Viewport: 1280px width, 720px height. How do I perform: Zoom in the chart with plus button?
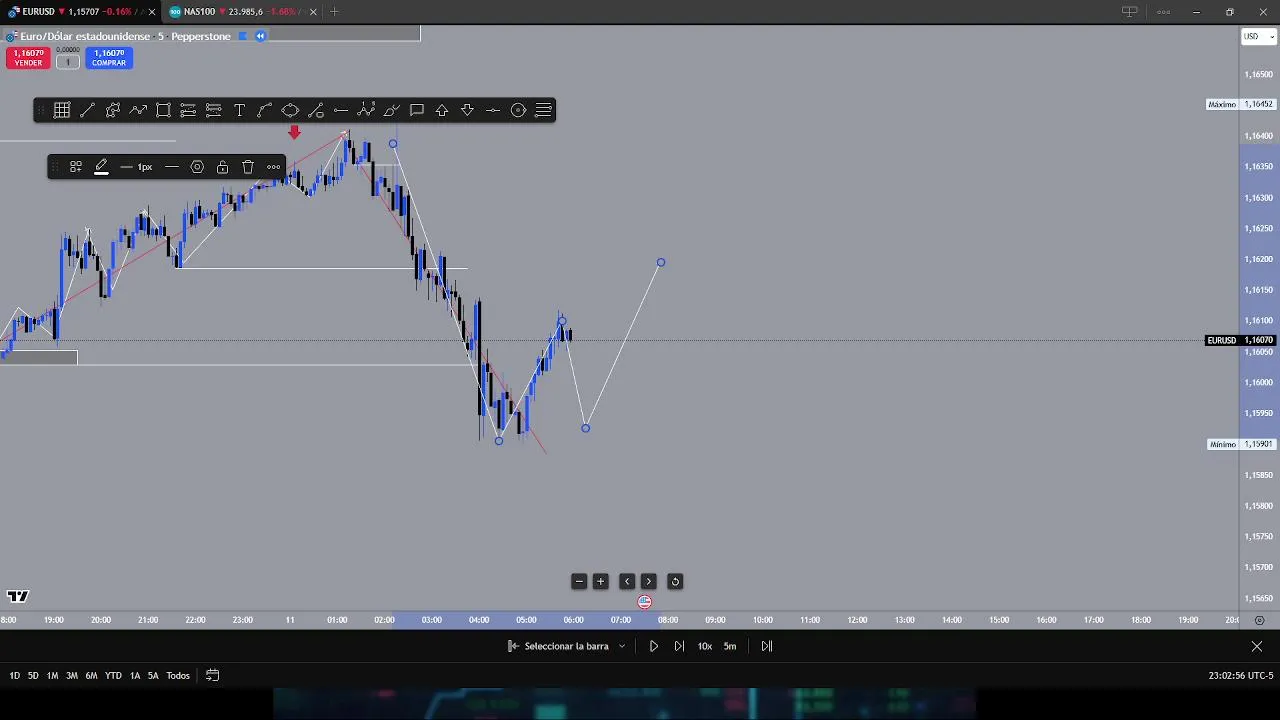coord(601,581)
